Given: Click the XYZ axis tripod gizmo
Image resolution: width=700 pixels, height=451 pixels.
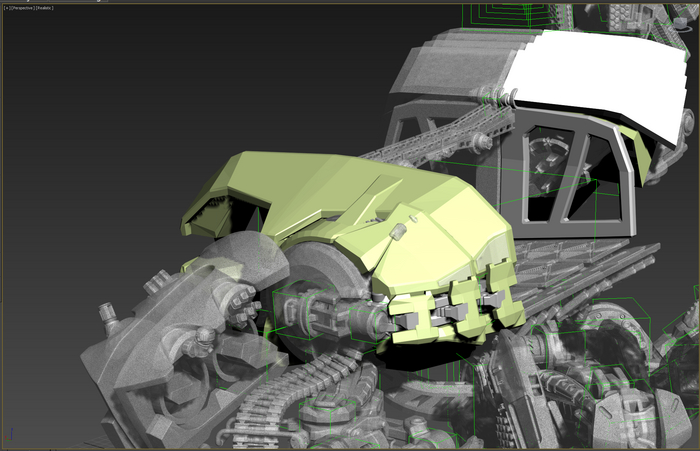Looking at the screenshot, I should 9,437.
